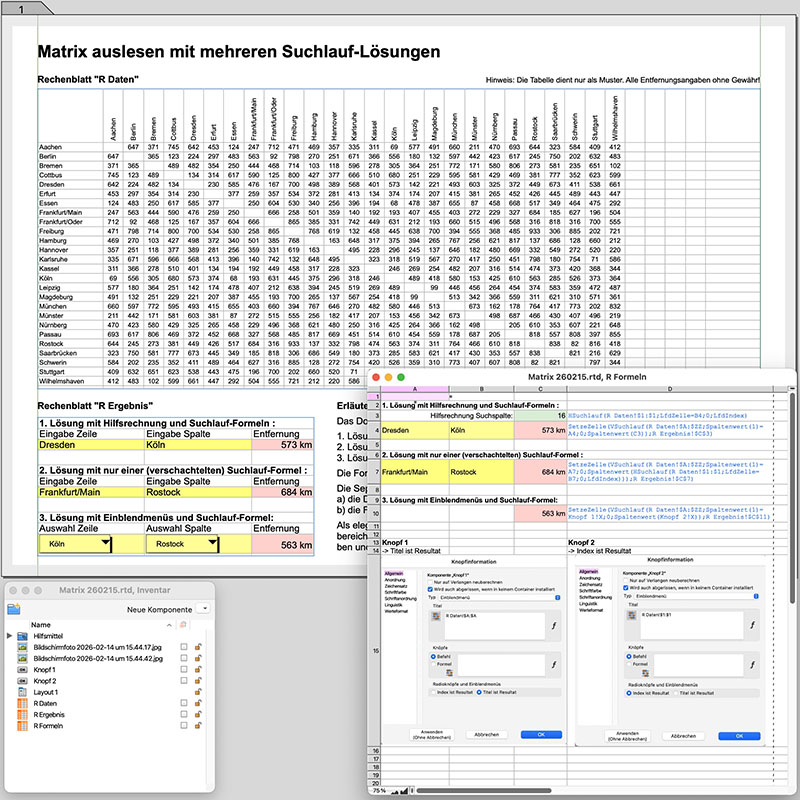This screenshot has height=800, width=800.
Task: Click the layout tab numbered 1
Action: click(21, 7)
